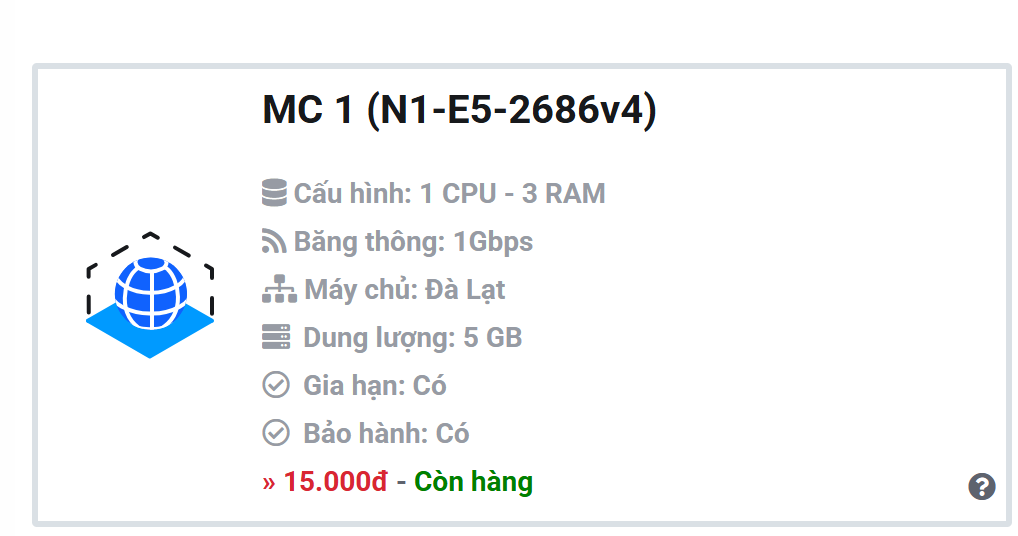This screenshot has width=1018, height=536.
Task: Click the red » arrow before the price
Action: click(269, 482)
